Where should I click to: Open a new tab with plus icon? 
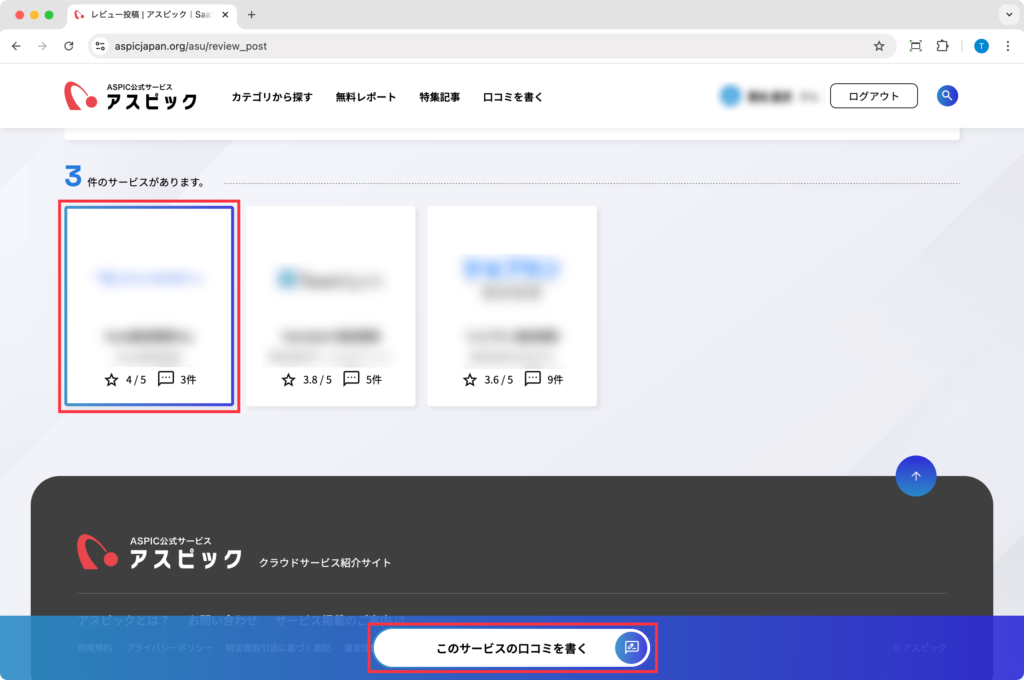(x=251, y=14)
